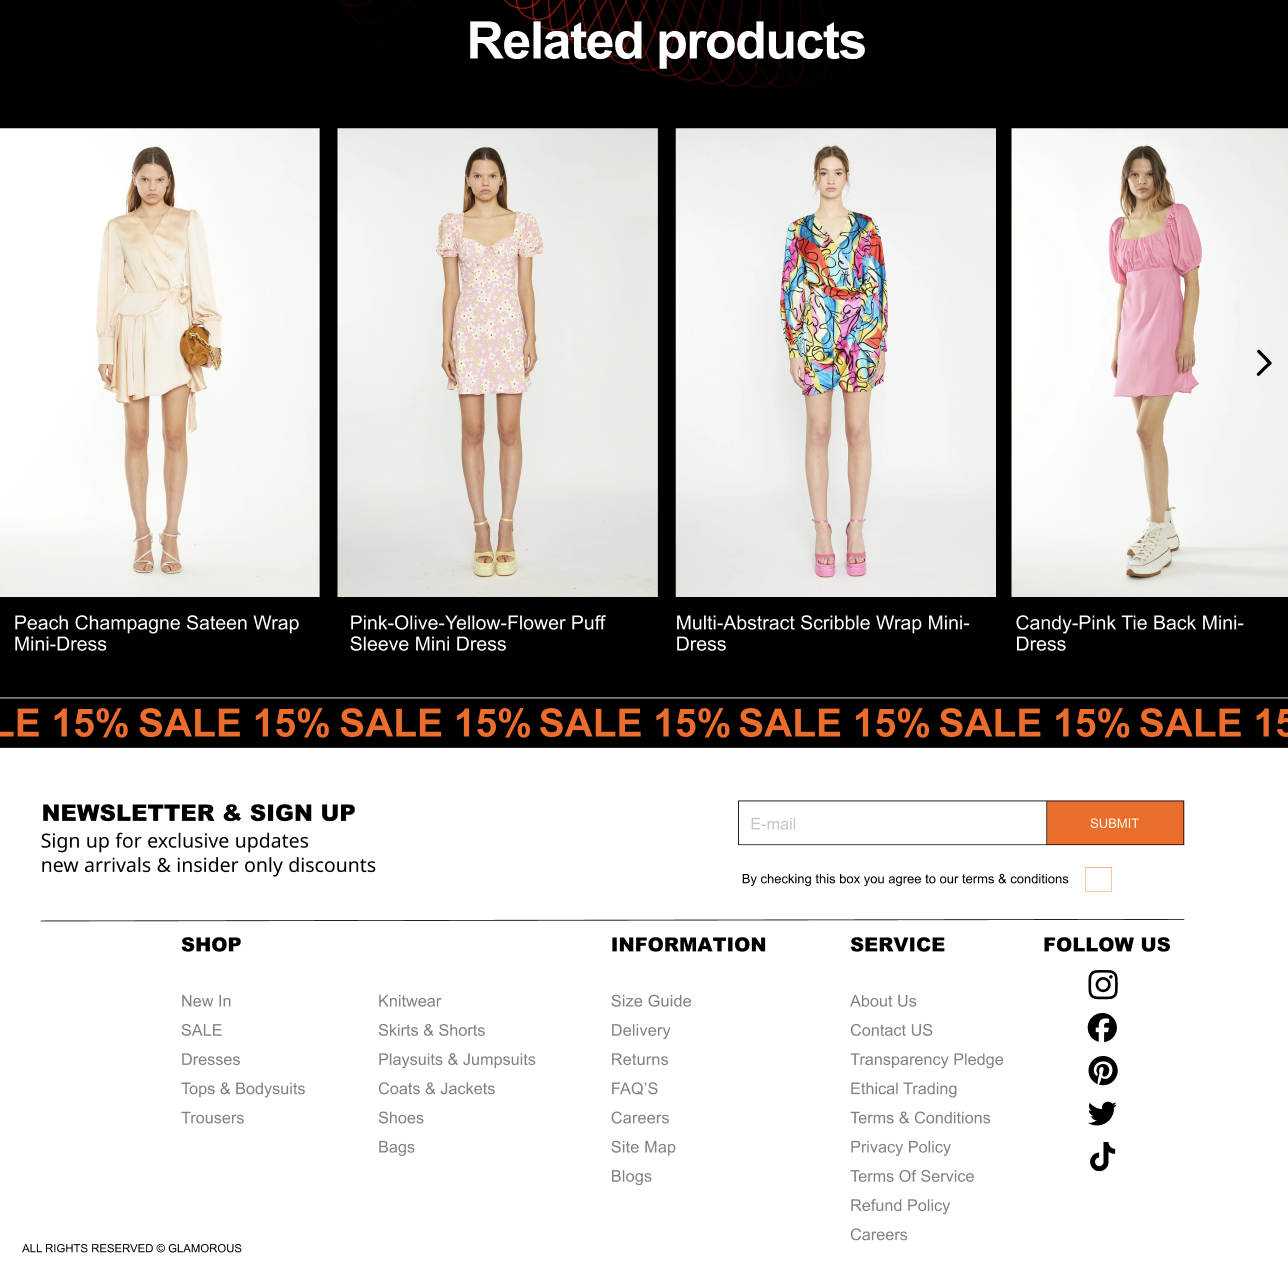The width and height of the screenshot is (1288, 1266).
Task: Open the Playsuits & Jumpsuits category
Action: click(x=457, y=1059)
